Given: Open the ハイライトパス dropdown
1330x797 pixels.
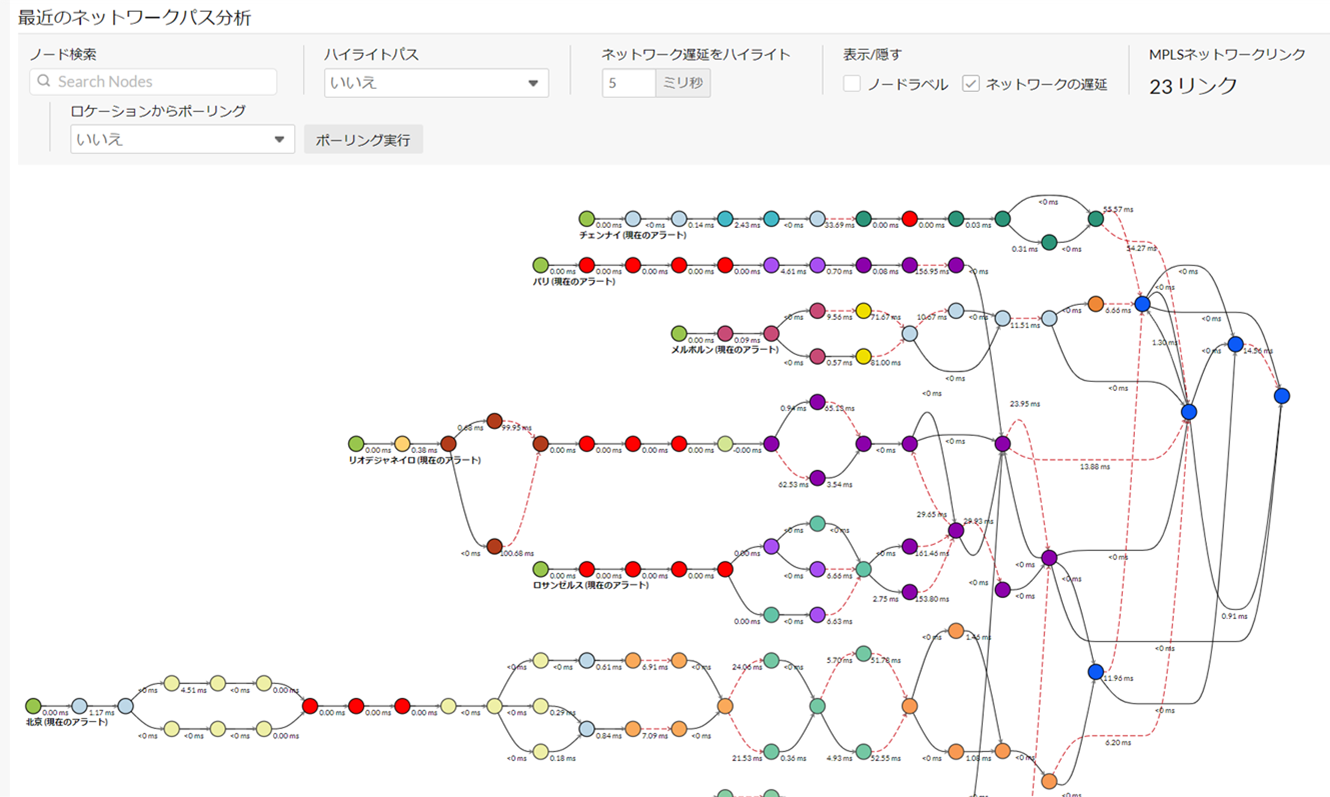Looking at the screenshot, I should pos(436,83).
